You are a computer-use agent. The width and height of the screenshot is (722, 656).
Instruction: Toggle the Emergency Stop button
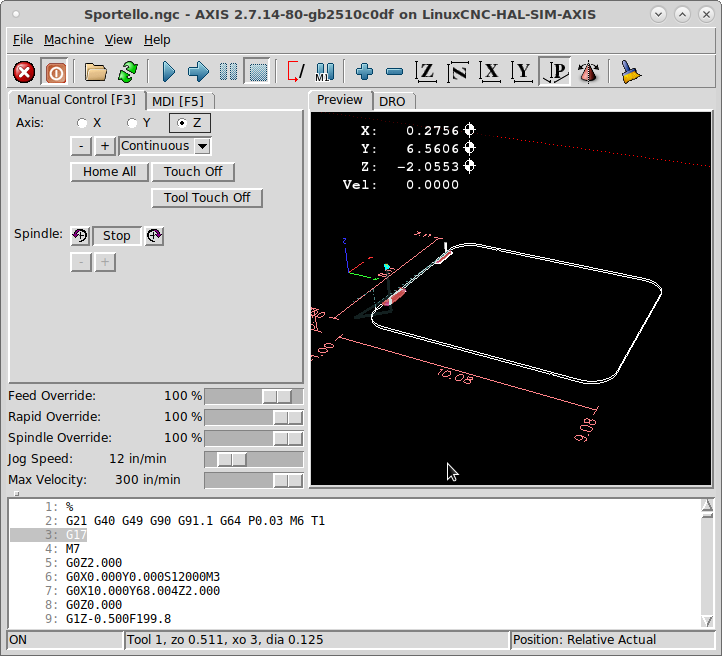(x=24, y=72)
